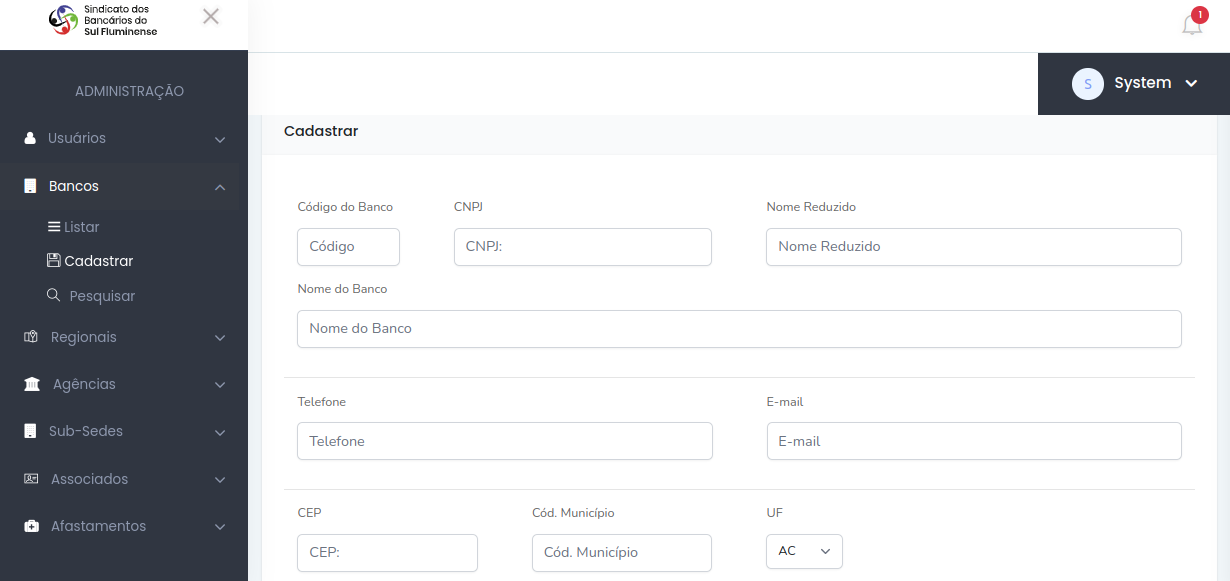Click the Sindicato dos Bancários logo
The width and height of the screenshot is (1230, 581).
coord(104,20)
